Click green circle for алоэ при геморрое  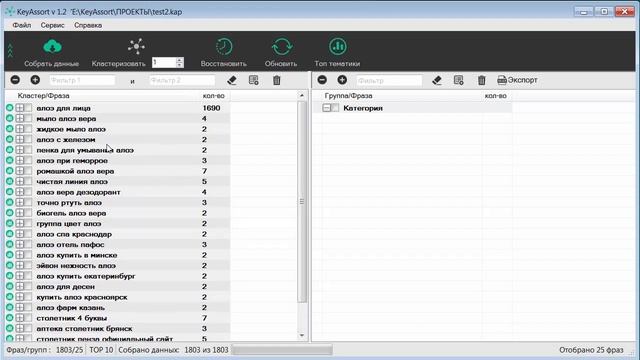tap(10, 161)
